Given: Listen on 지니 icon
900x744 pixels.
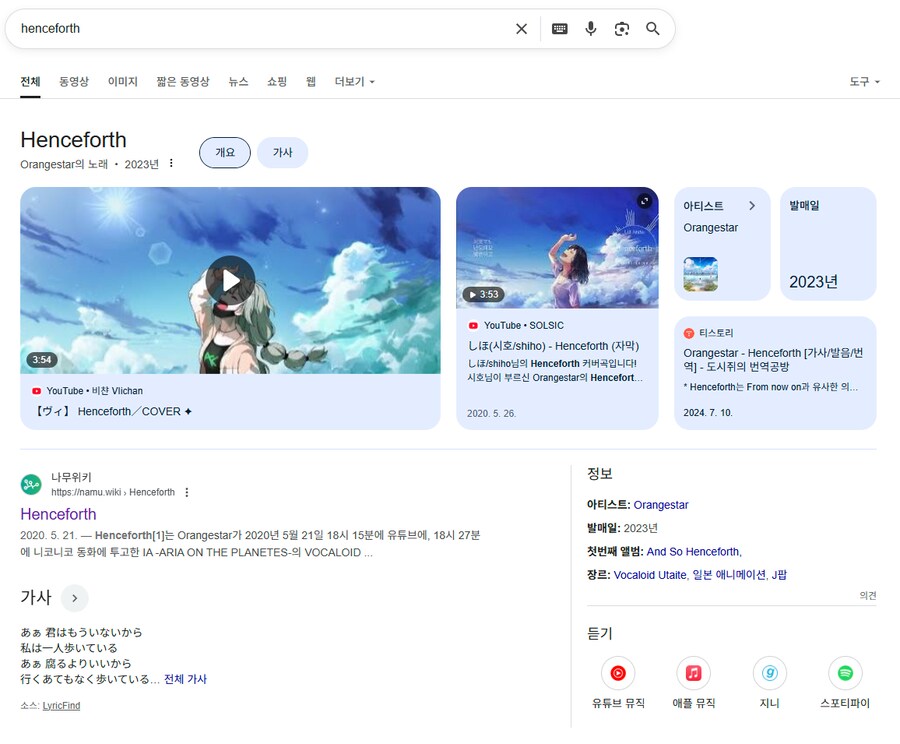Looking at the screenshot, I should [770, 673].
